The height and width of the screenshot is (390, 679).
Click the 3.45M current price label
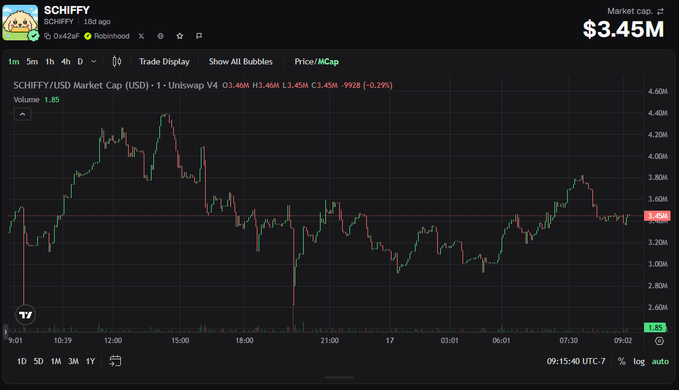[x=657, y=216]
